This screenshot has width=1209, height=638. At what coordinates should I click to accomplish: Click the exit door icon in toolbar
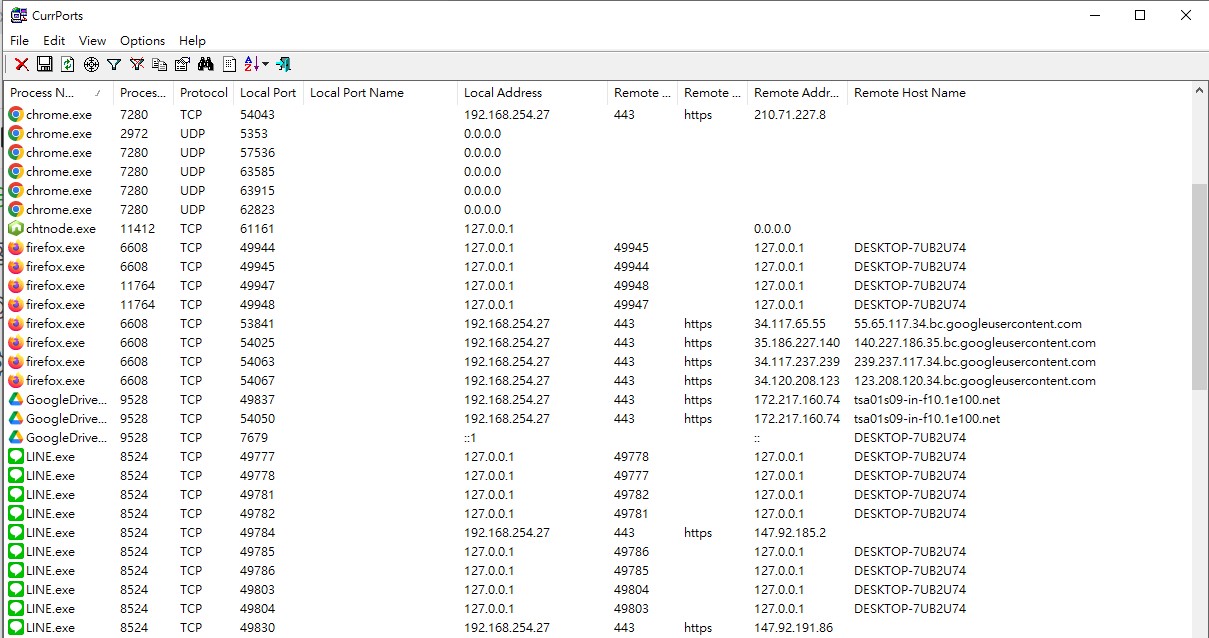coord(284,64)
